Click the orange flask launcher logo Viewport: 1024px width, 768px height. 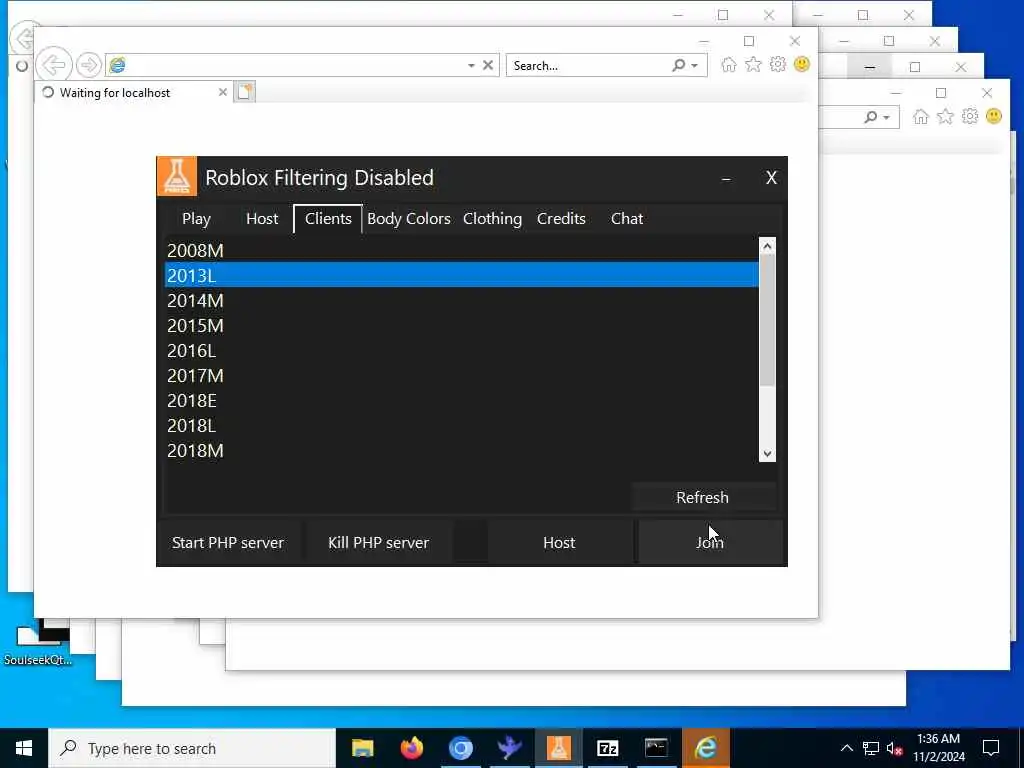tap(177, 176)
